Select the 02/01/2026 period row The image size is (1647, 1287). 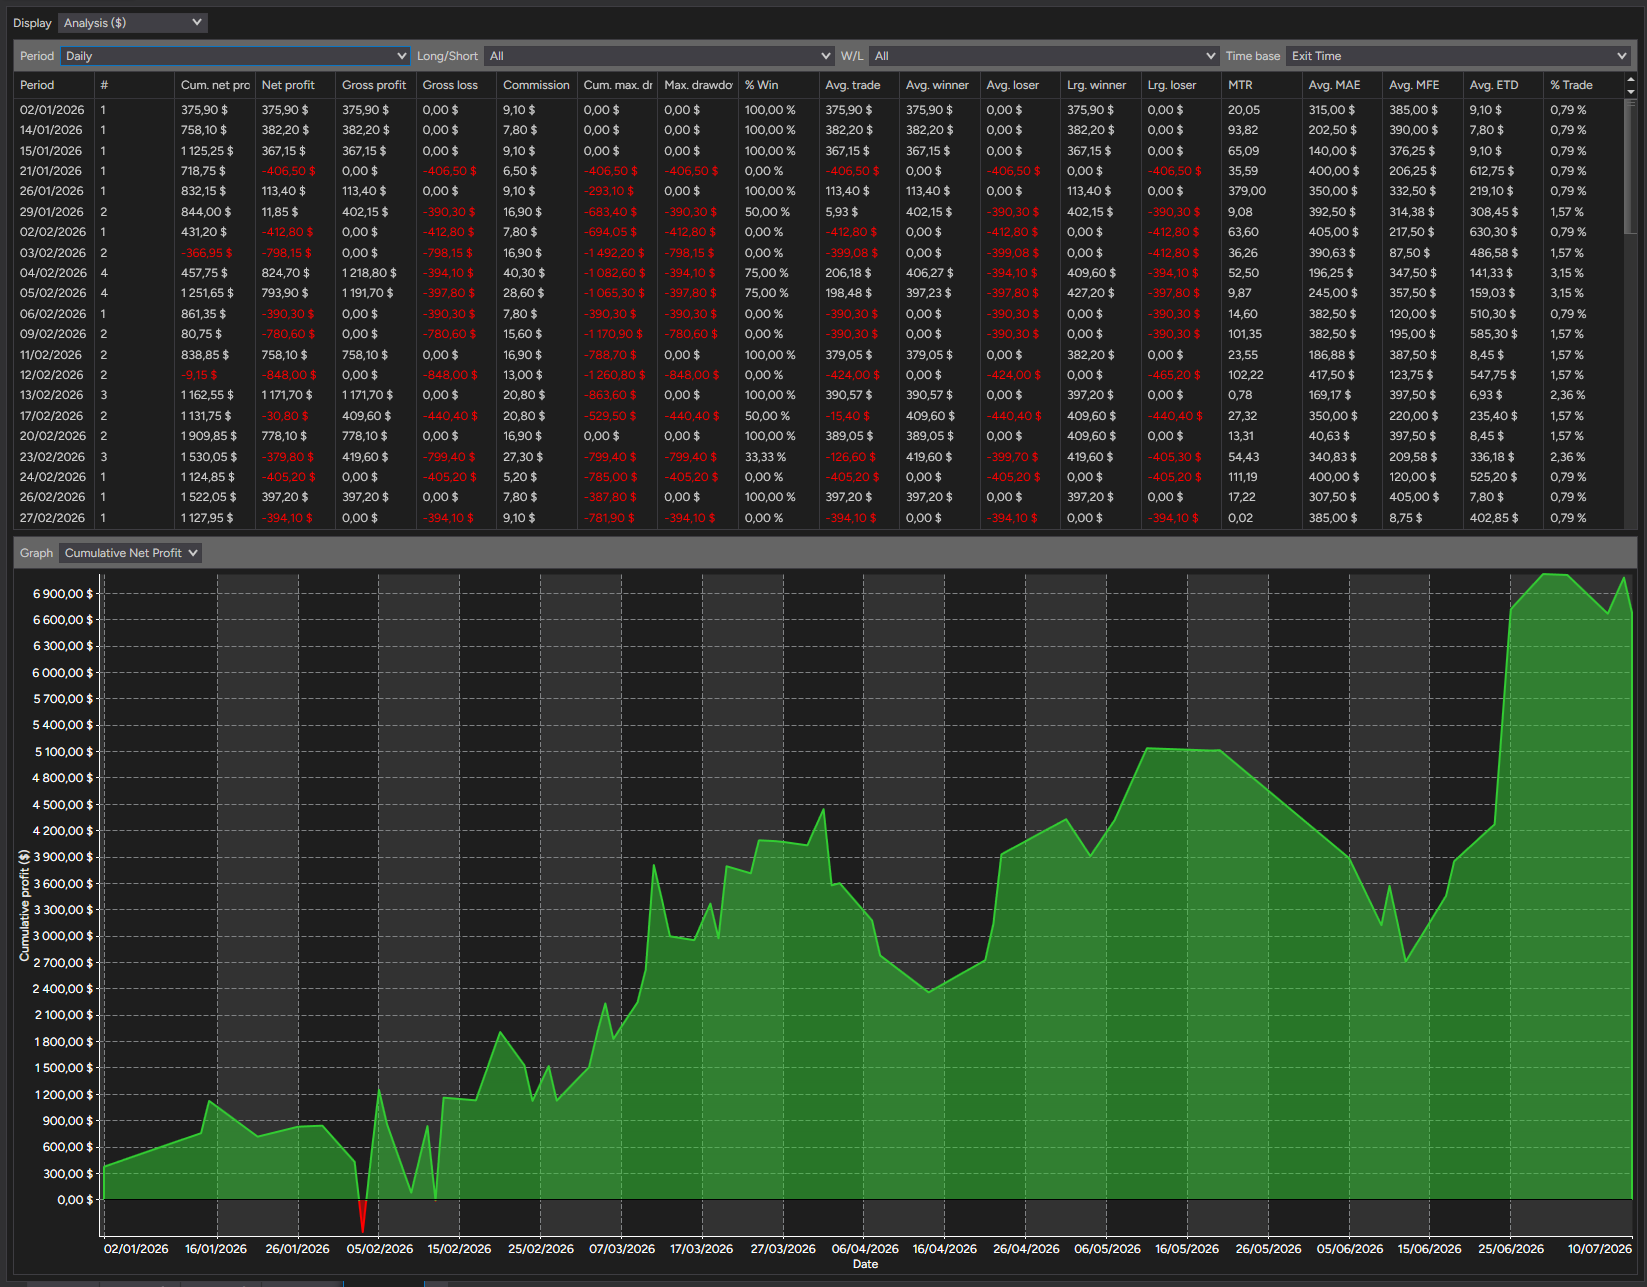click(820, 110)
